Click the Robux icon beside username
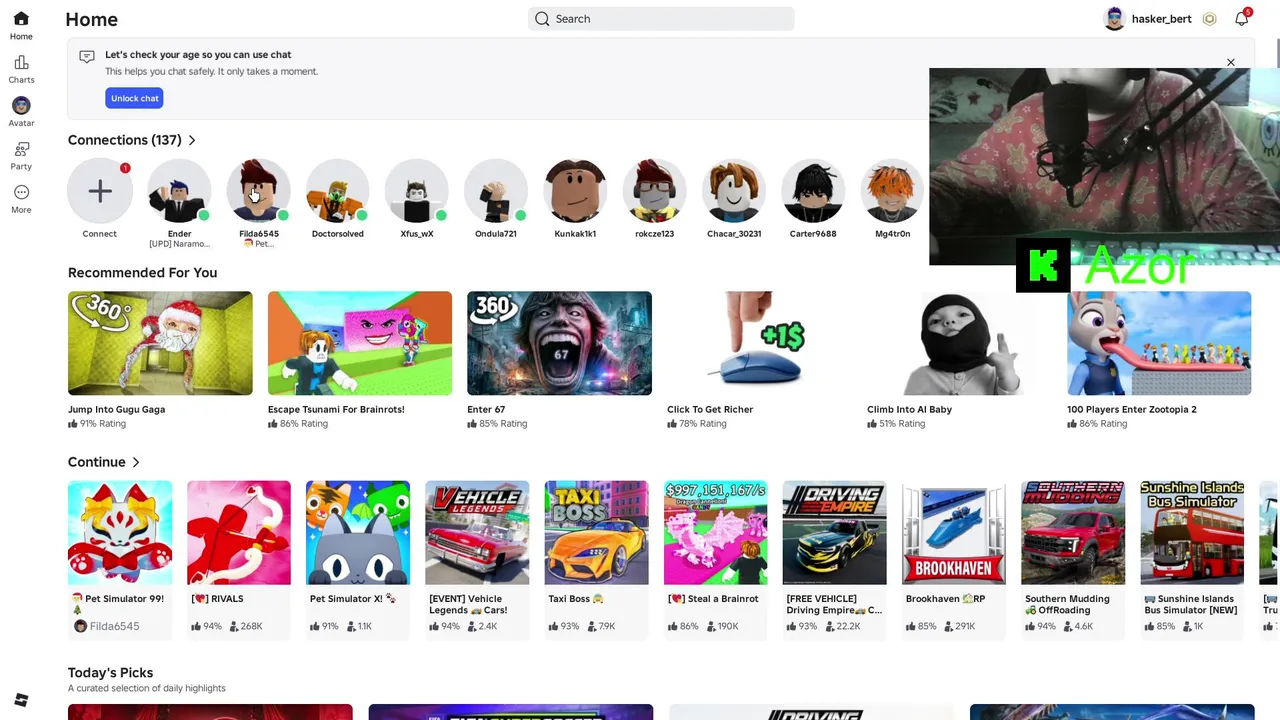 (1209, 19)
